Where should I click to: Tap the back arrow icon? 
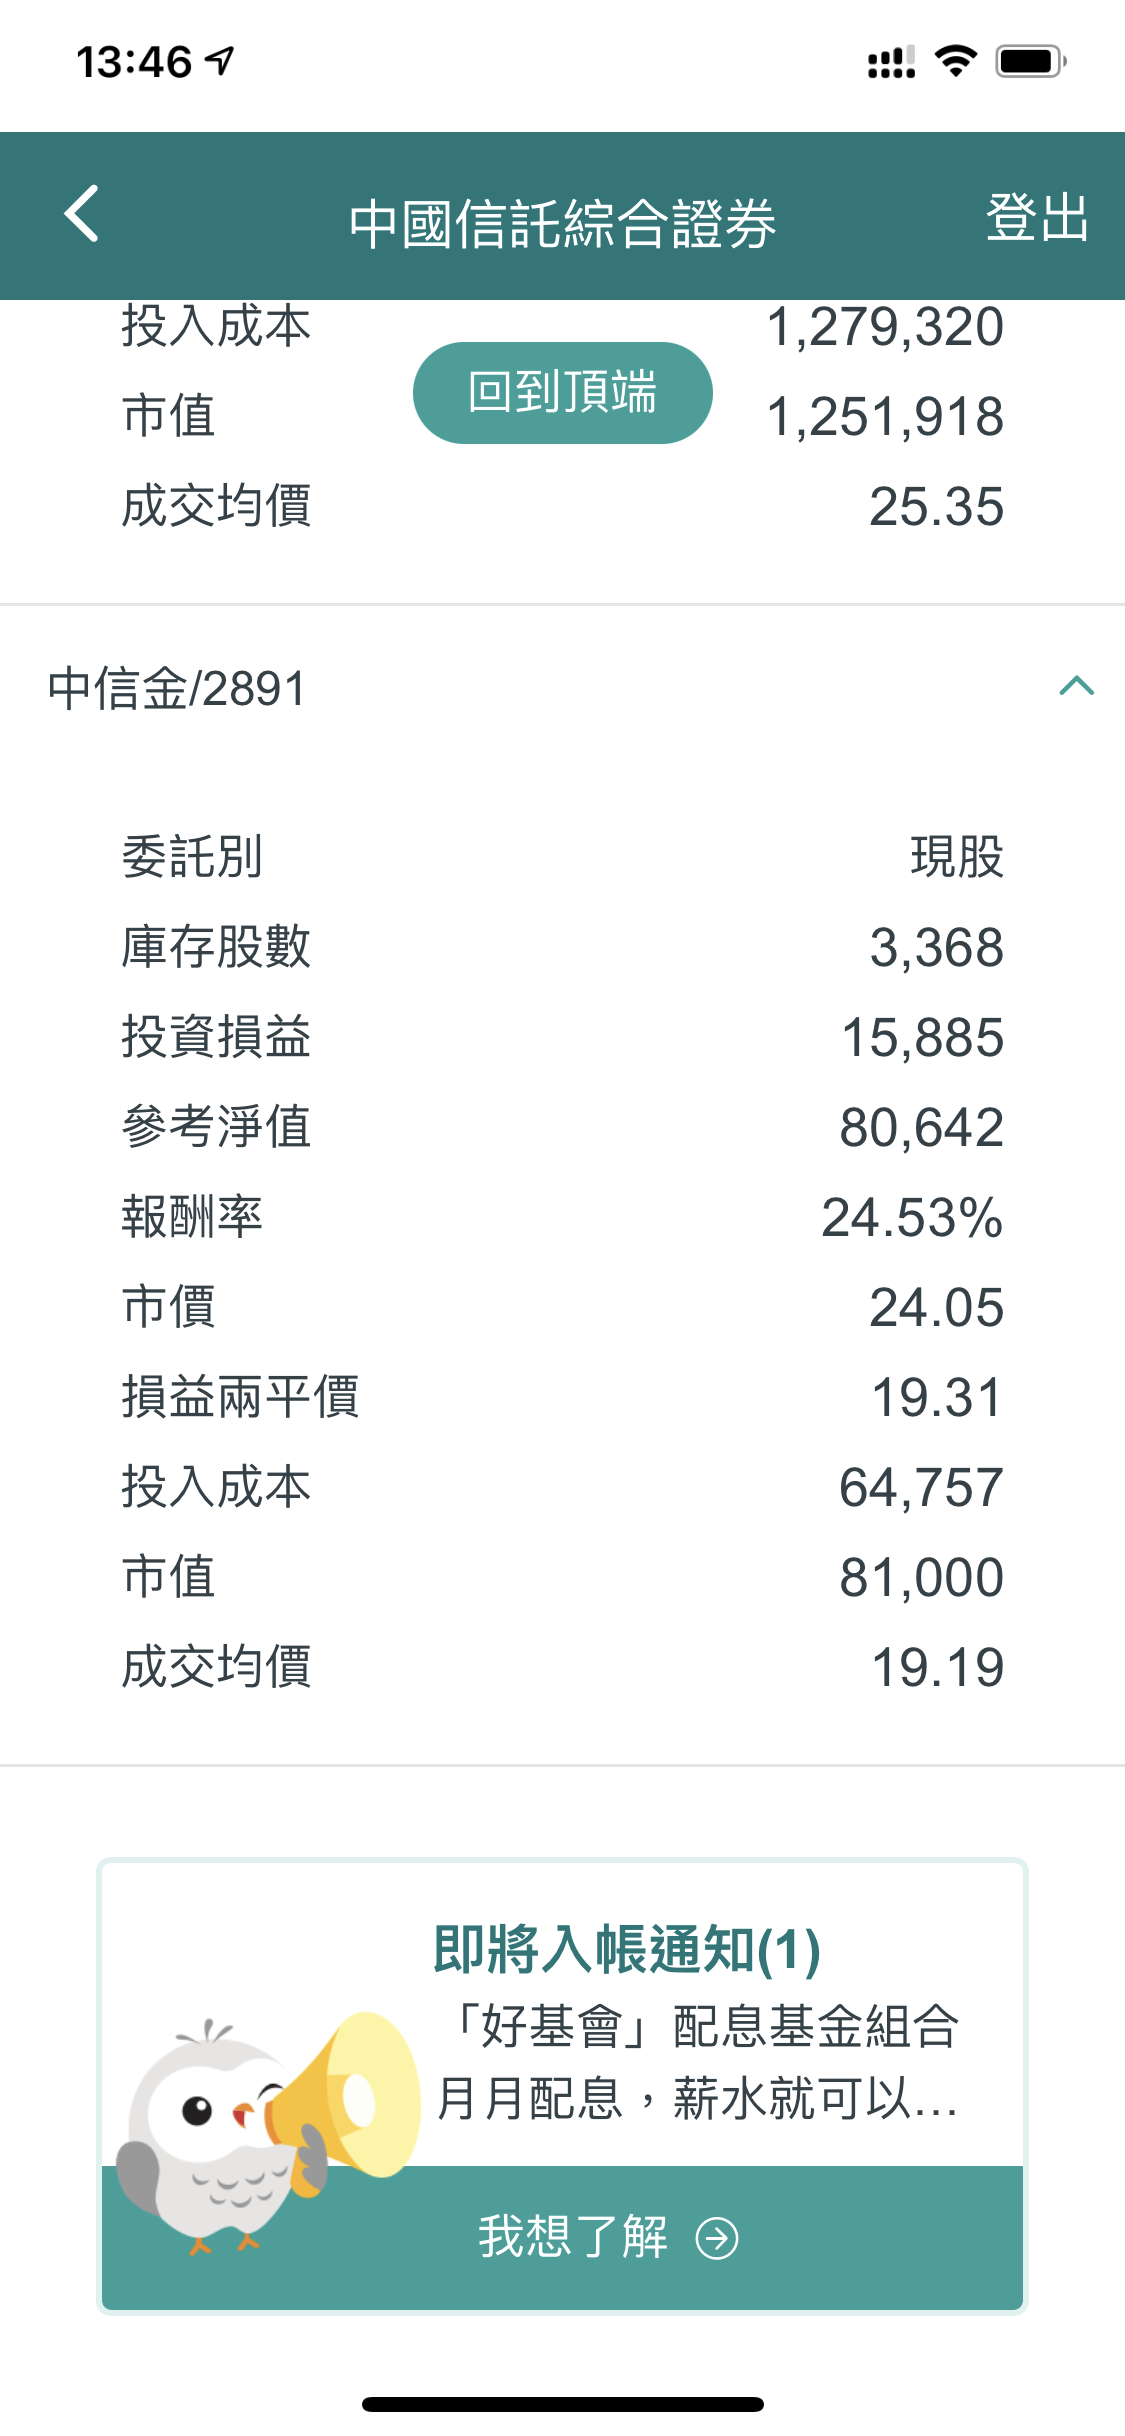click(x=82, y=214)
